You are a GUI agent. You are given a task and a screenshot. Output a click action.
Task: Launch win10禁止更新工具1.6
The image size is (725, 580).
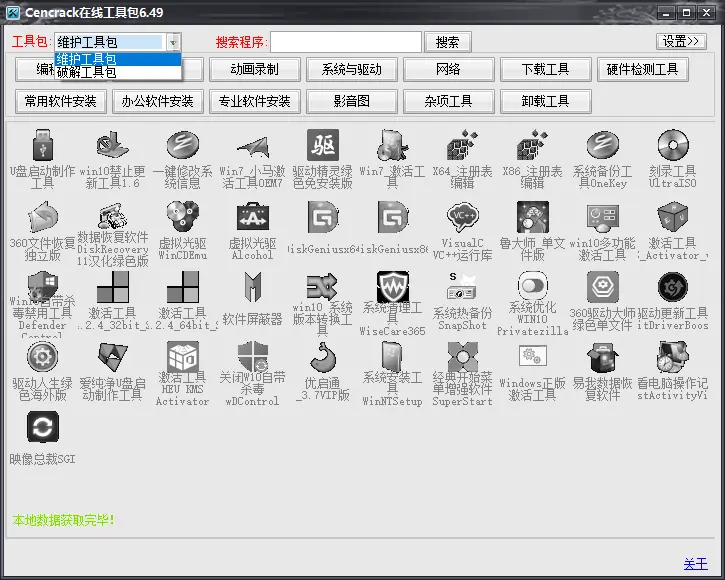pos(112,146)
